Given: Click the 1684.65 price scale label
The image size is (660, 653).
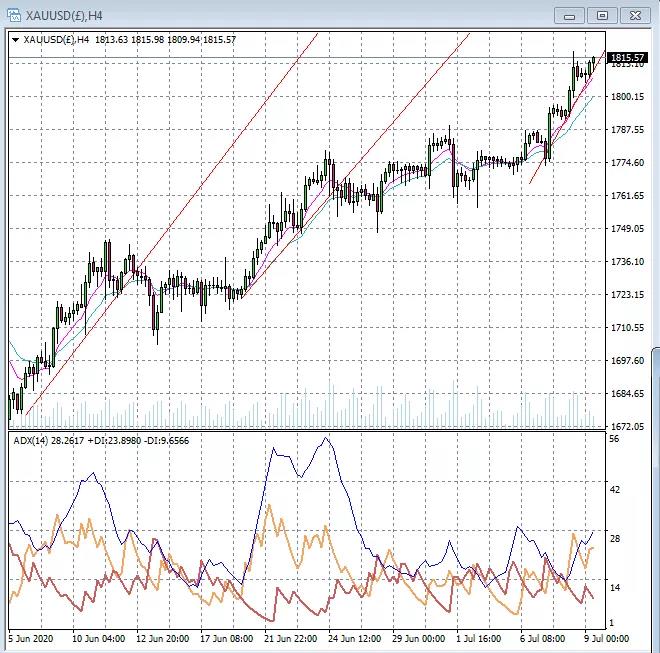Looking at the screenshot, I should point(627,394).
